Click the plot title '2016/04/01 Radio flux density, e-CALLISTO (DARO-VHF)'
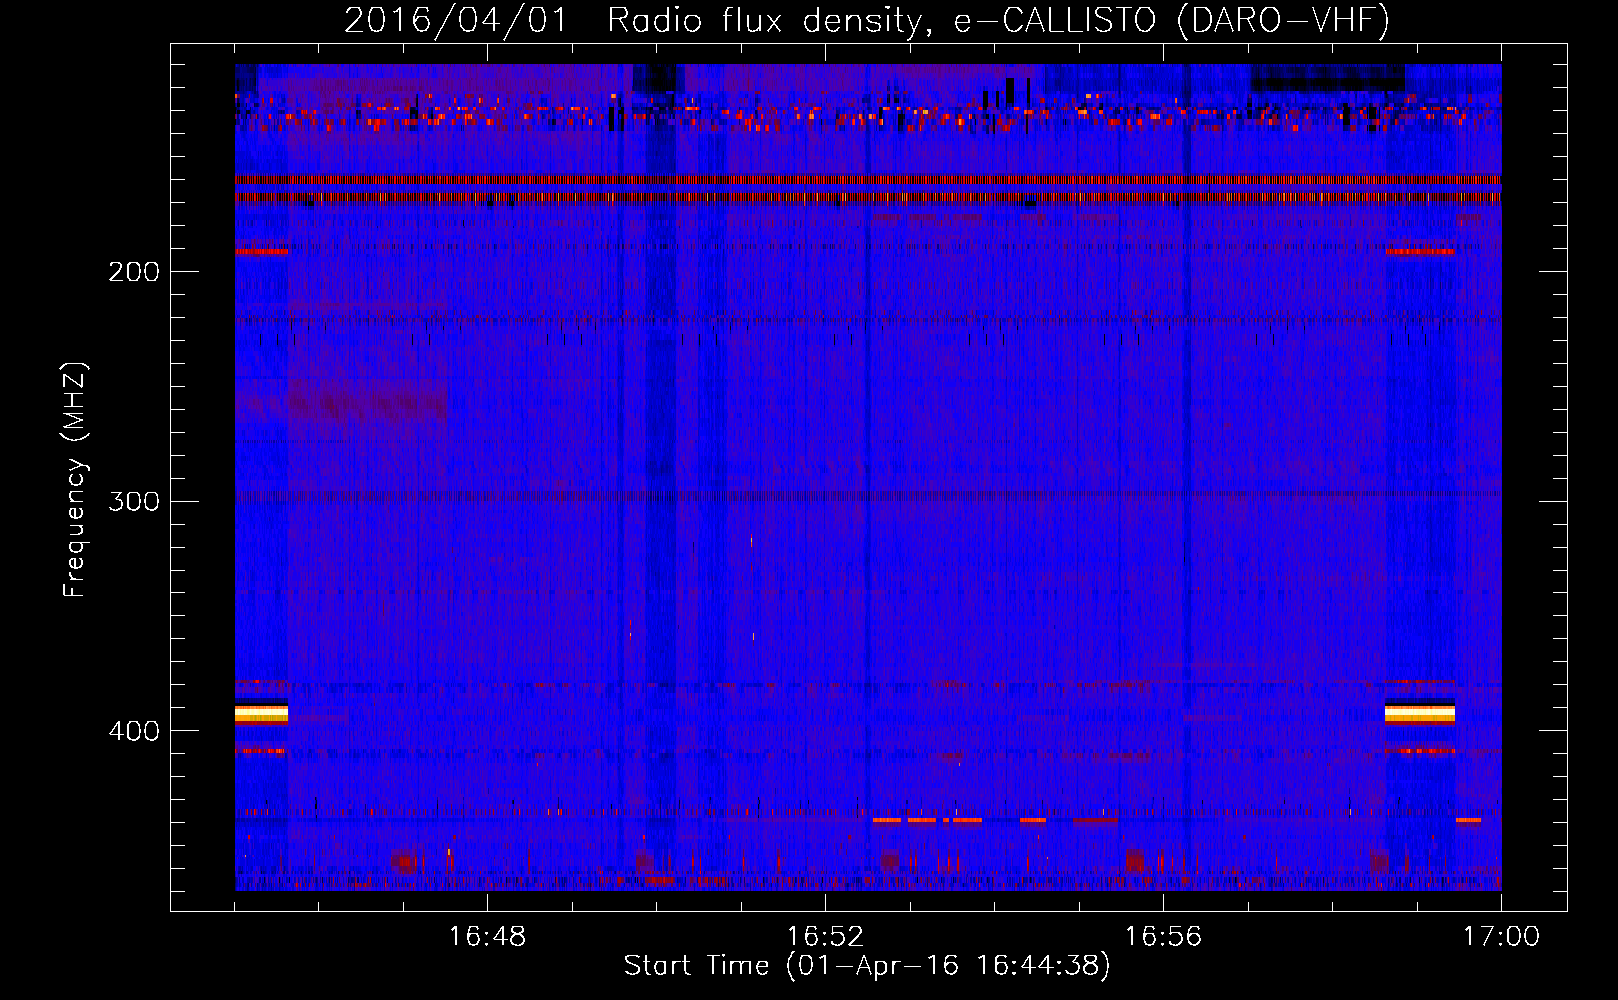This screenshot has width=1618, height=1000. 867,20
